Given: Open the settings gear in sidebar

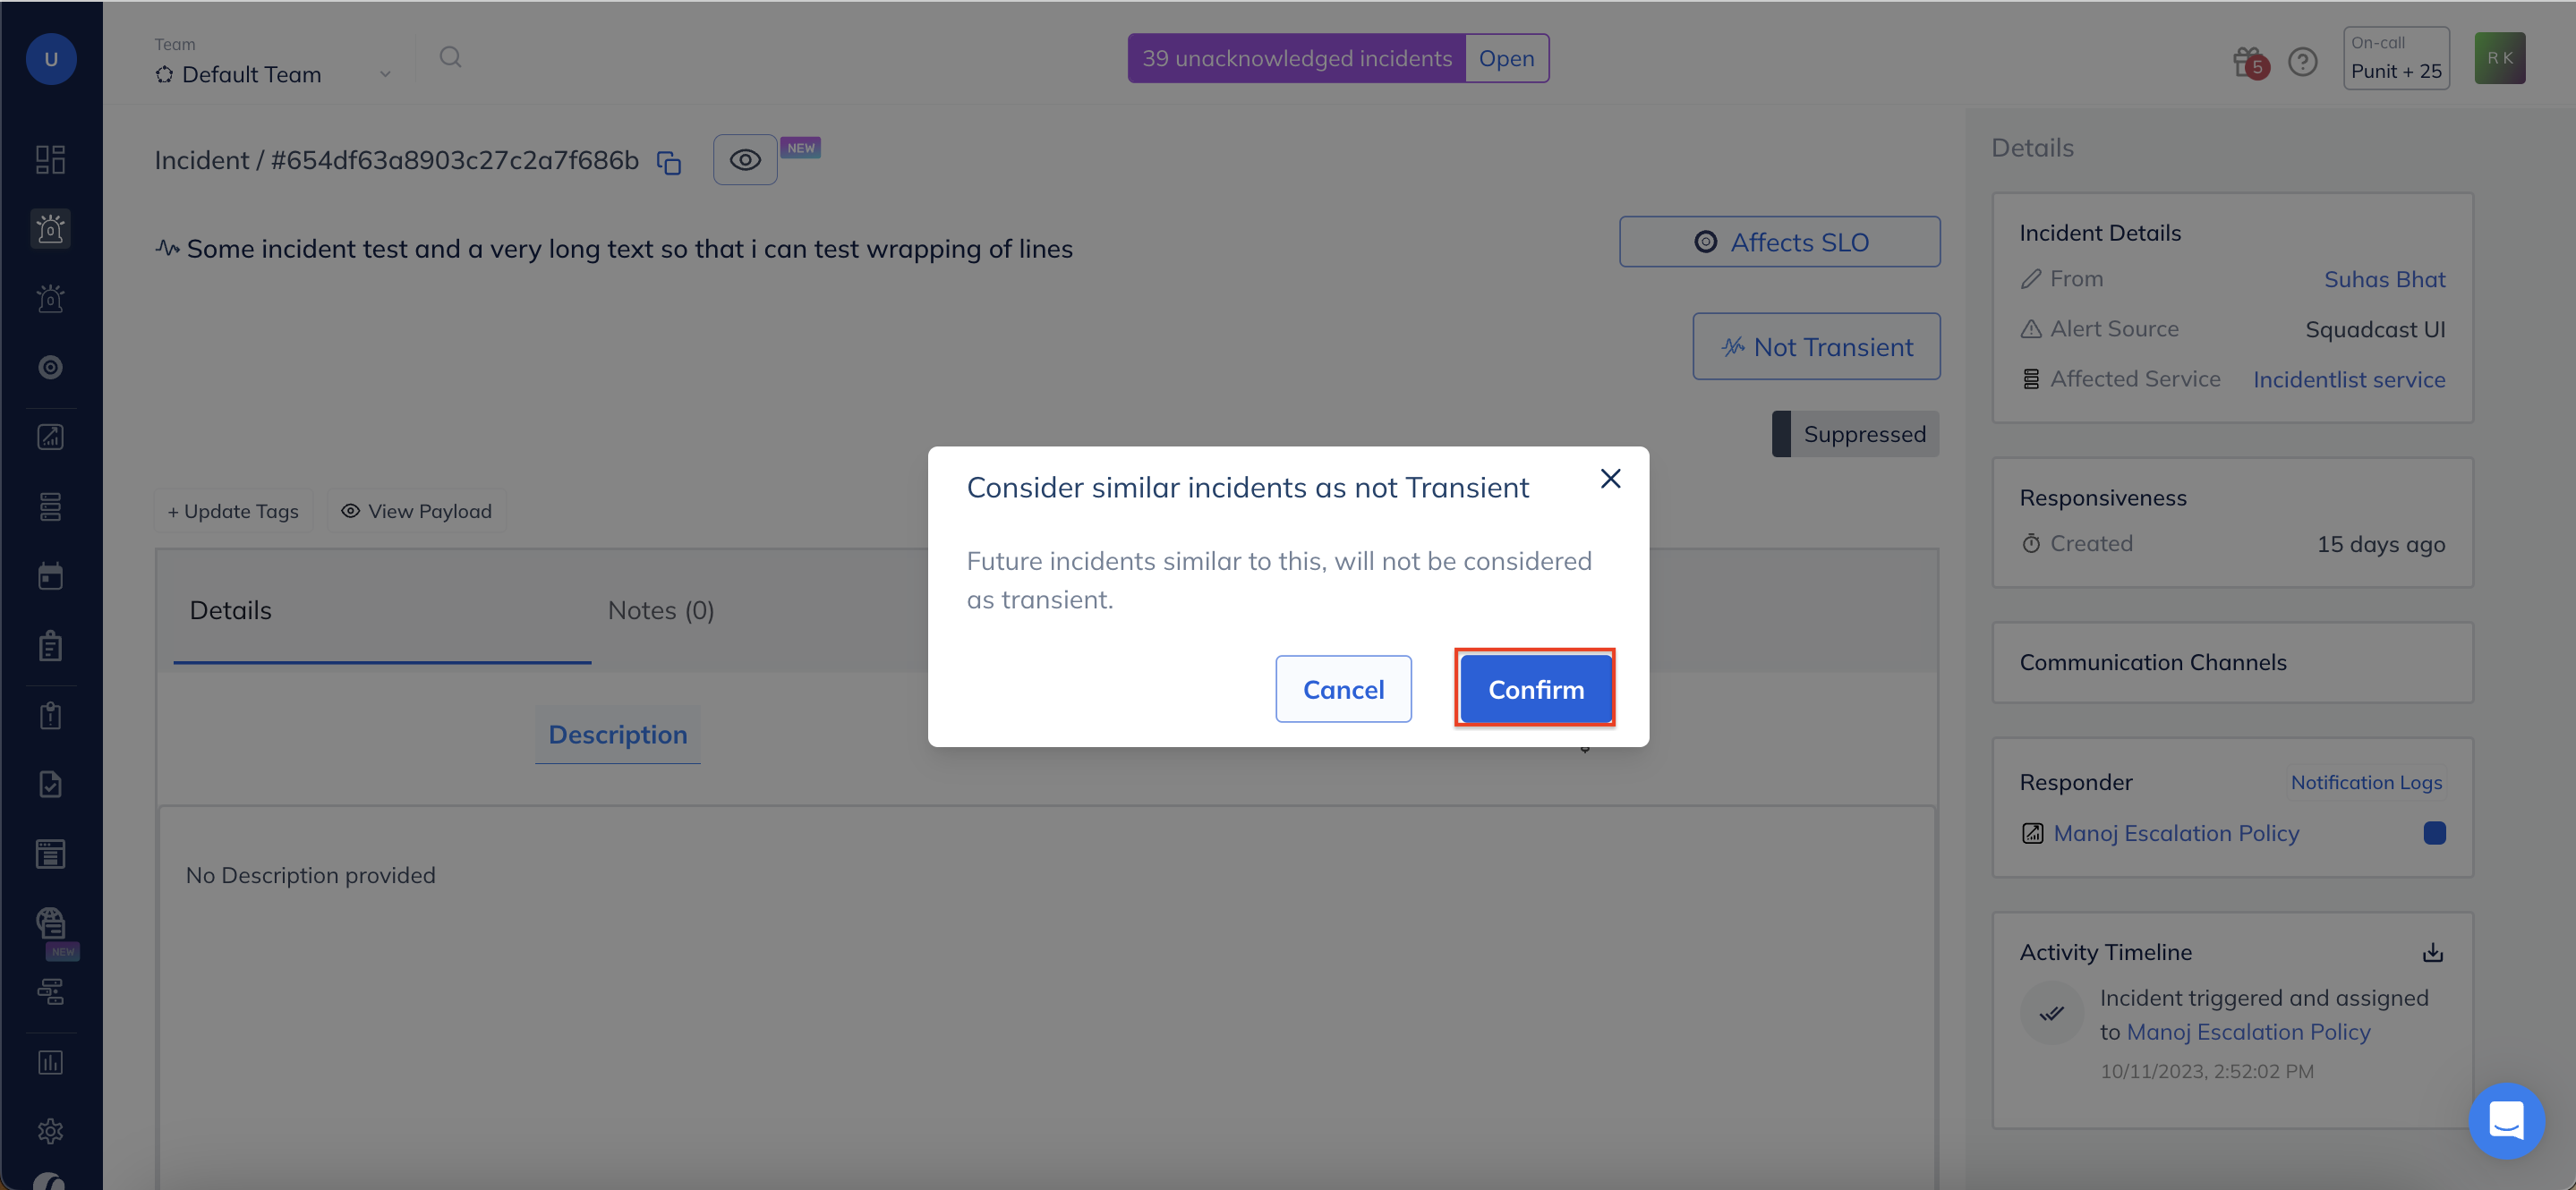Looking at the screenshot, I should (x=50, y=1130).
